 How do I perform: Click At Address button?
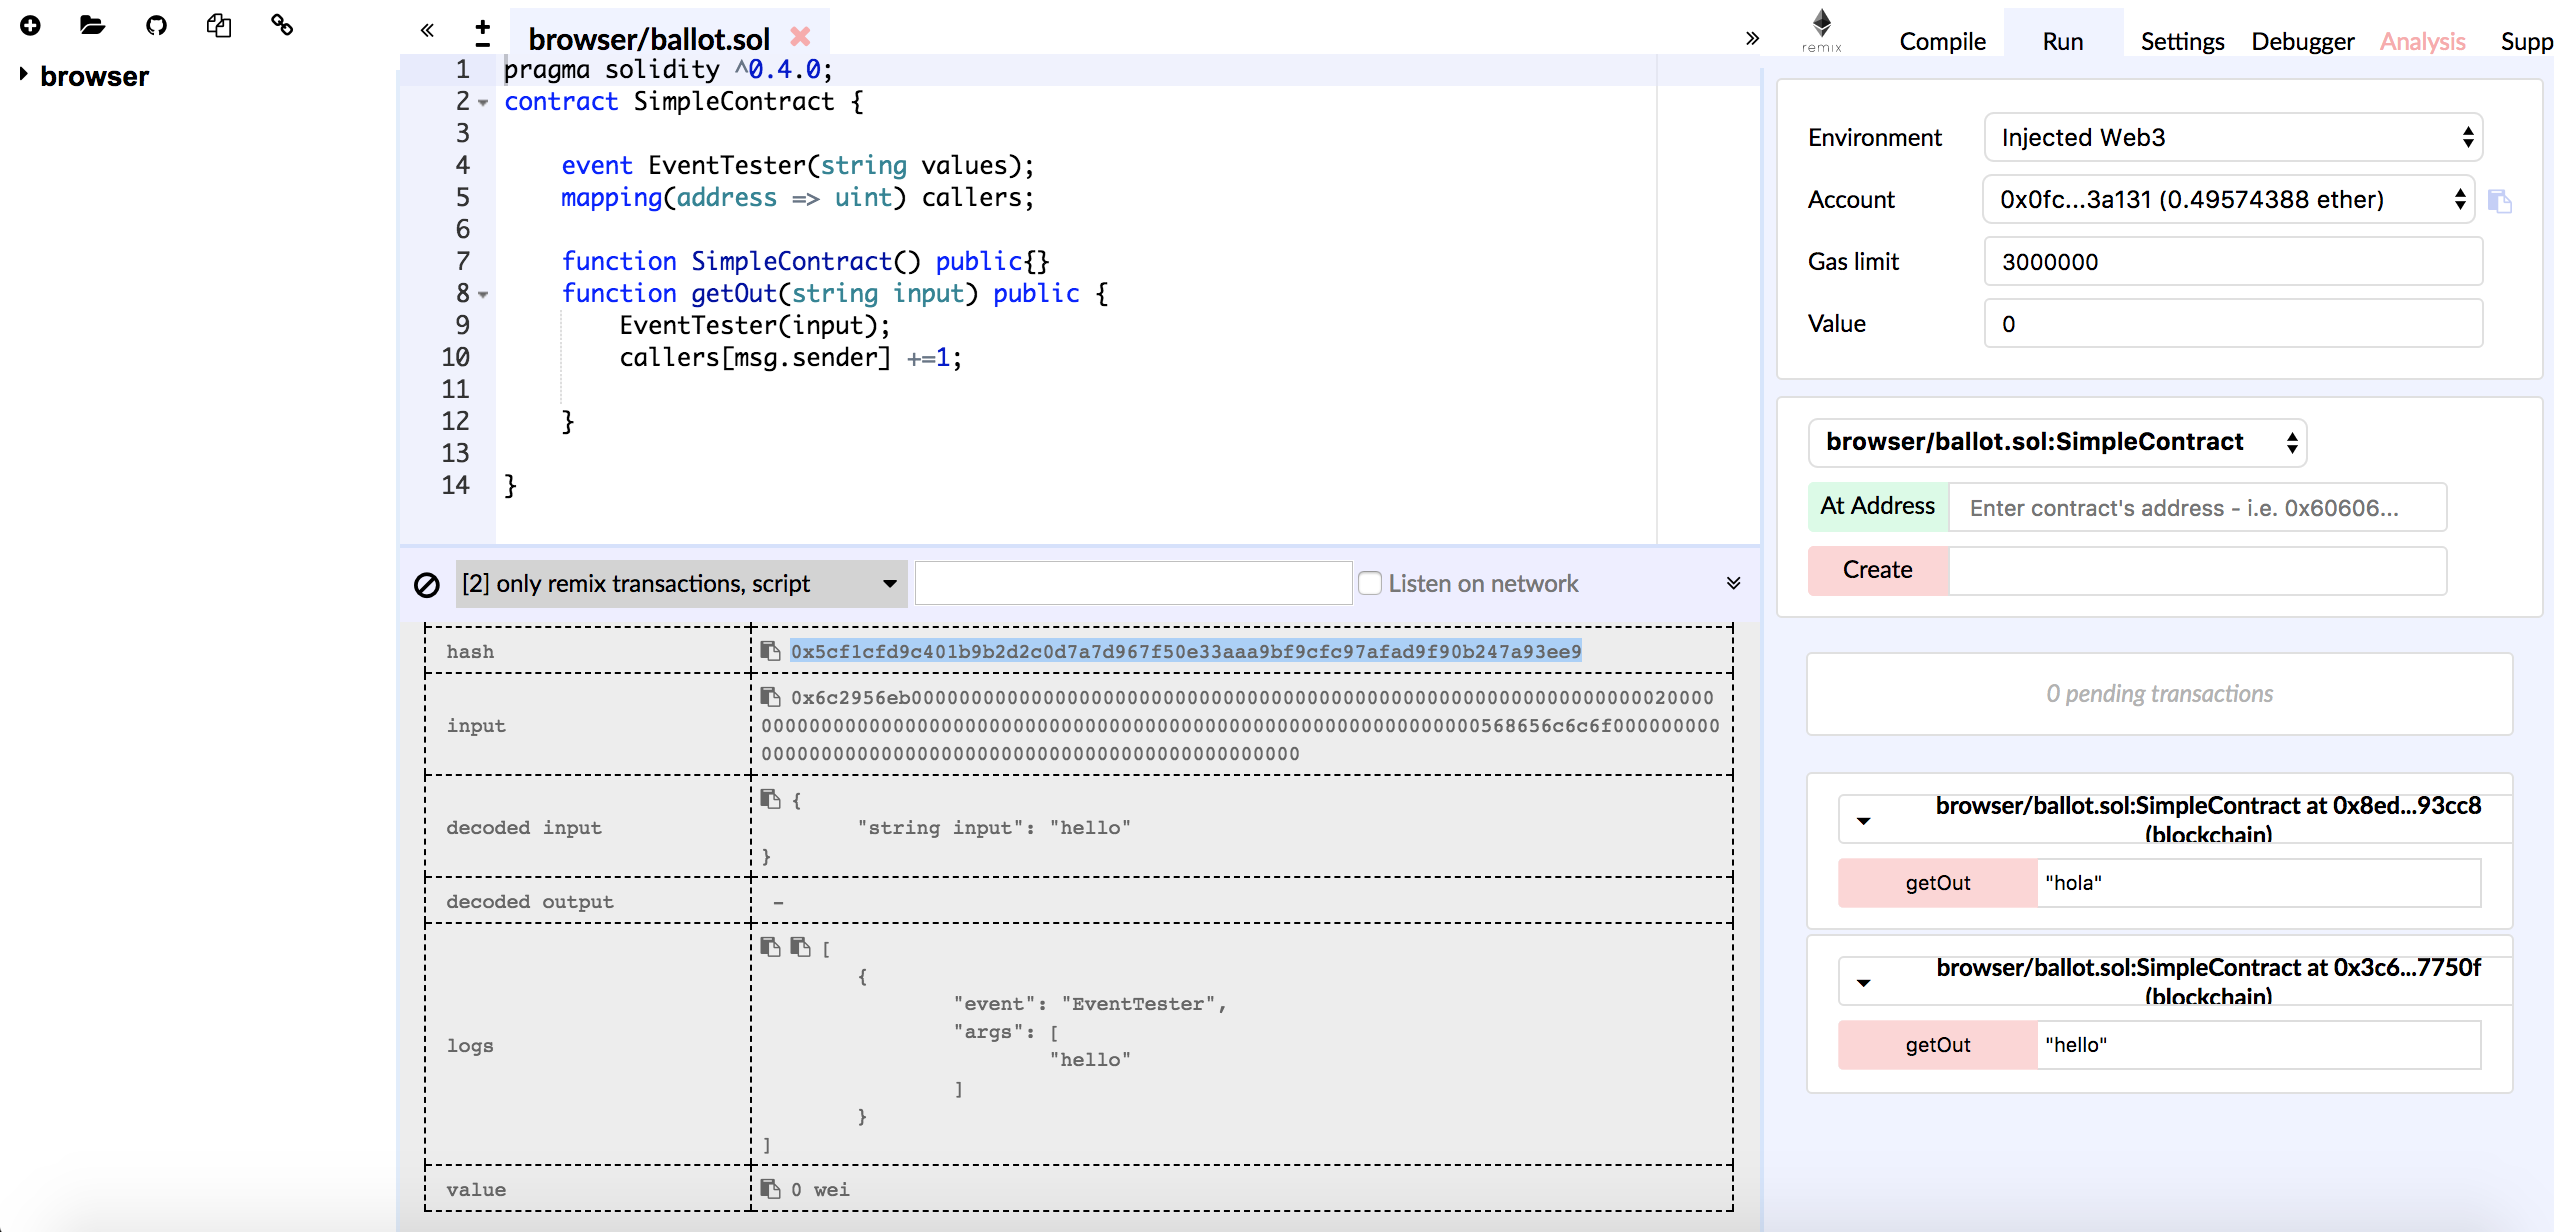1876,507
